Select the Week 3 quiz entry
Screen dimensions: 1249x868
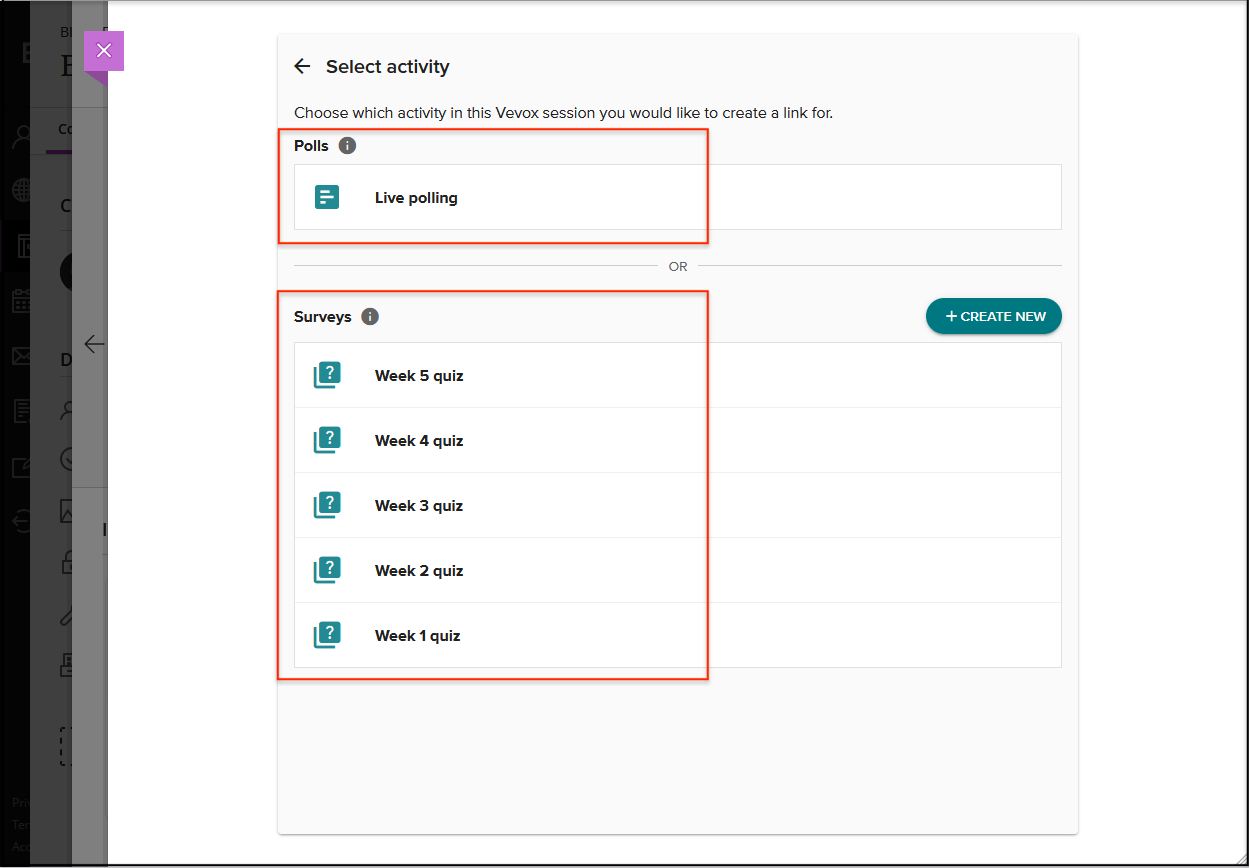(x=418, y=505)
